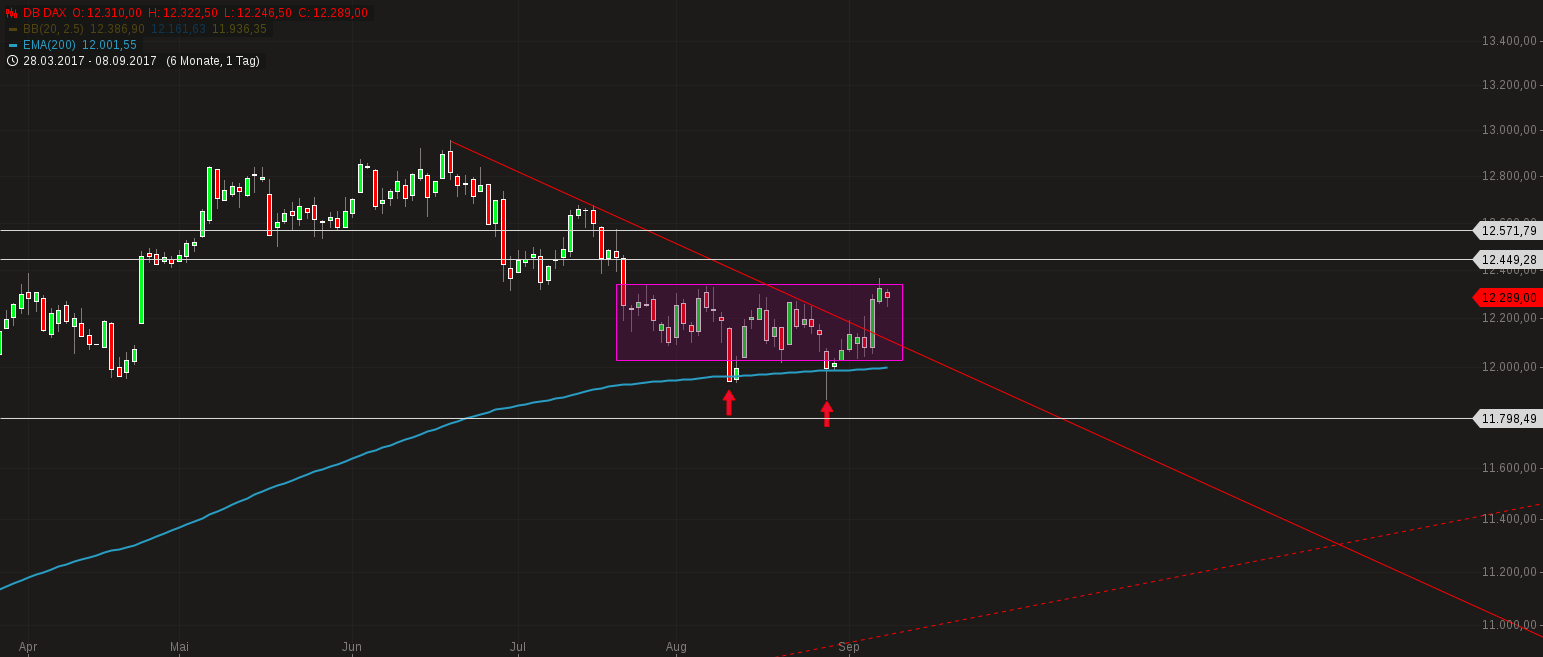
Task: Click the clock icon before the date range
Action: tap(12, 61)
